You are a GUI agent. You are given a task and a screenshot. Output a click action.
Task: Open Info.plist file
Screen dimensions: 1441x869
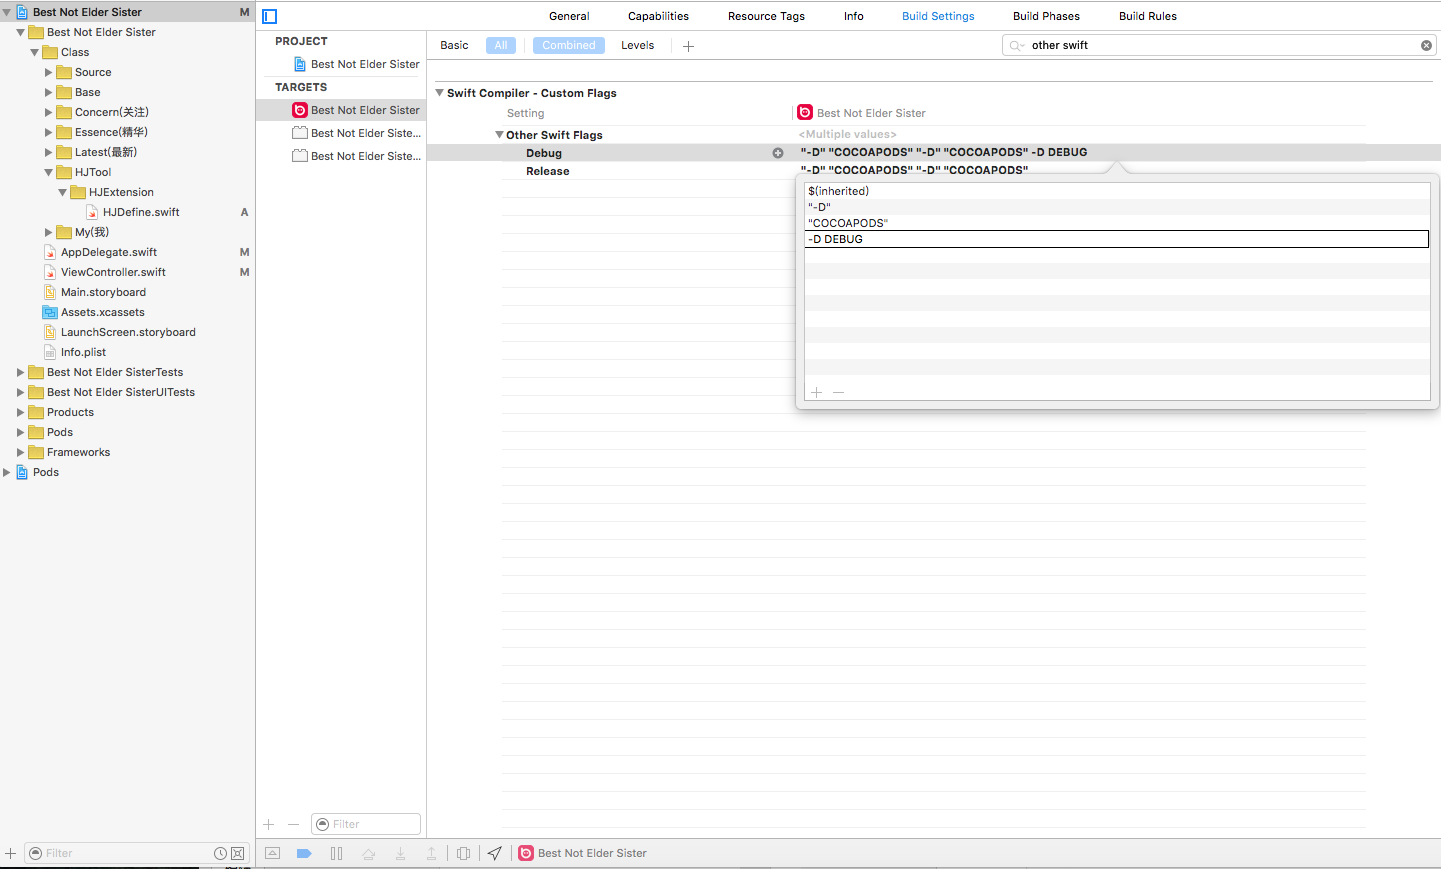point(74,352)
